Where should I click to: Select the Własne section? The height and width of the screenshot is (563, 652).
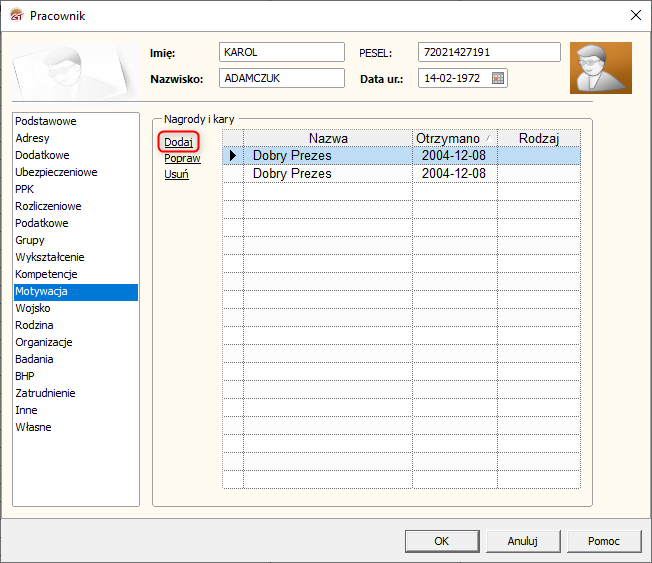click(76, 428)
